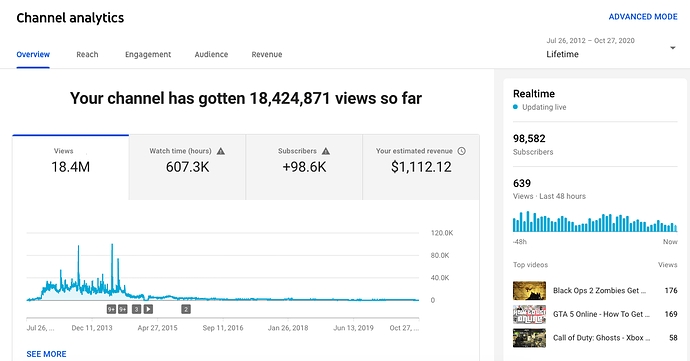Screen dimensions: 690x361
Task: Select the estimated revenue metric card
Action: [421, 167]
